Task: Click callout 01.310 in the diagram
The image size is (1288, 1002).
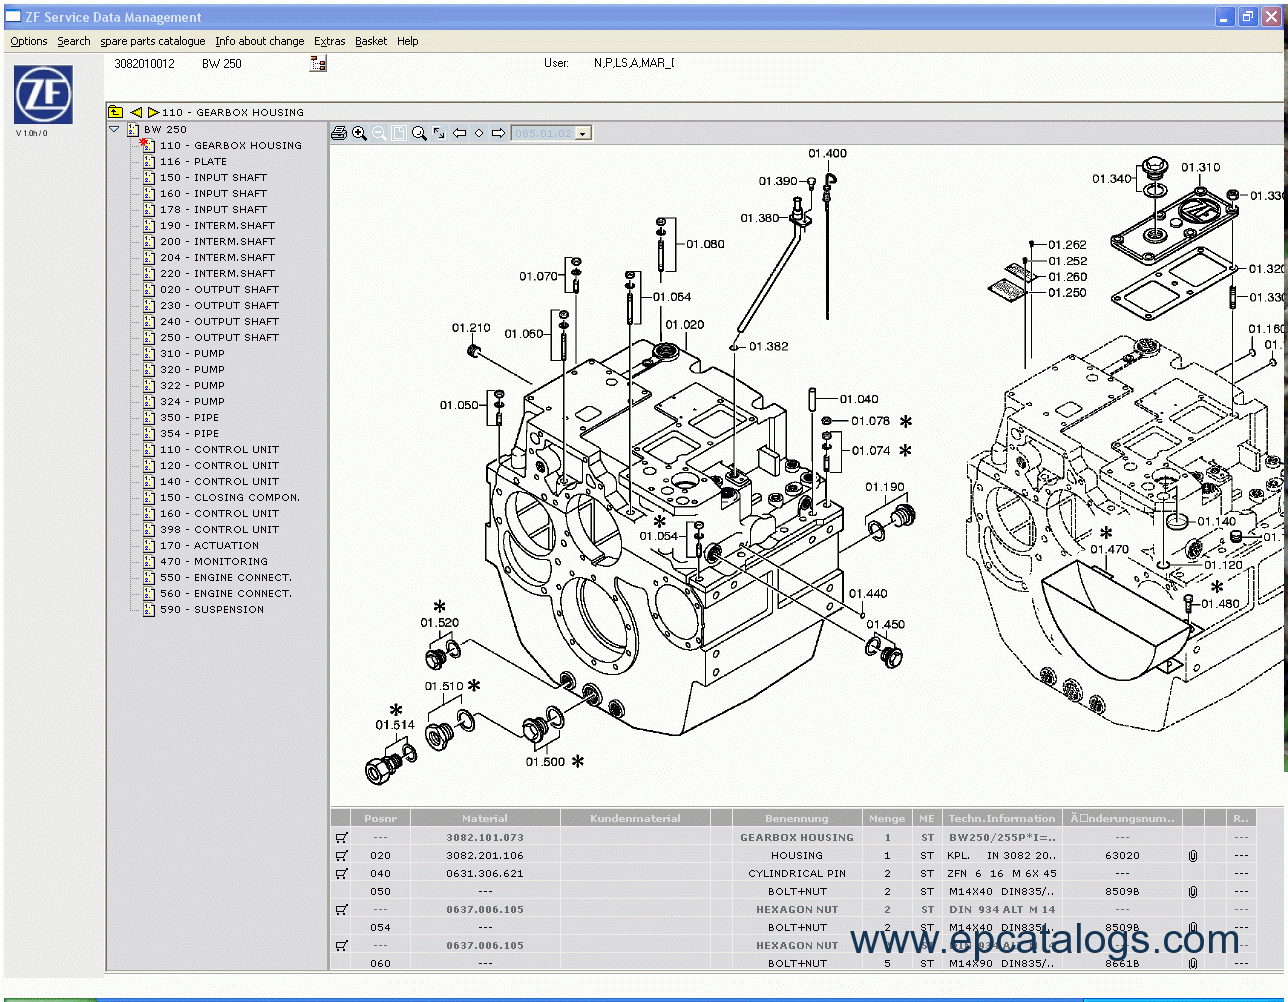Action: (x=1200, y=167)
